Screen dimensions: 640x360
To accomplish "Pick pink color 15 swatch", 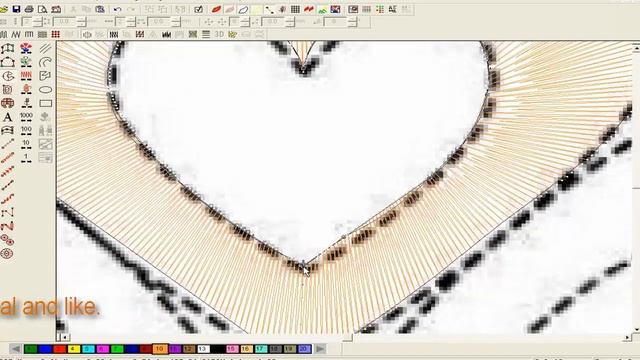I will (232, 349).
